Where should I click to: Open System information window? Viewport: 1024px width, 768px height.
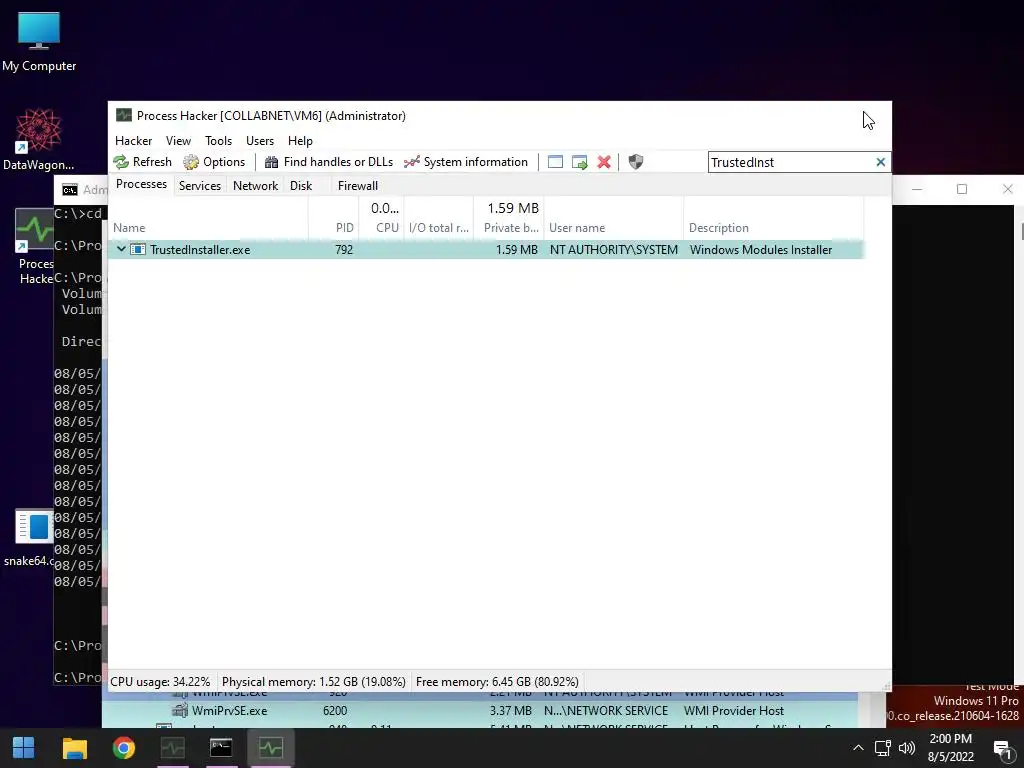tap(466, 162)
